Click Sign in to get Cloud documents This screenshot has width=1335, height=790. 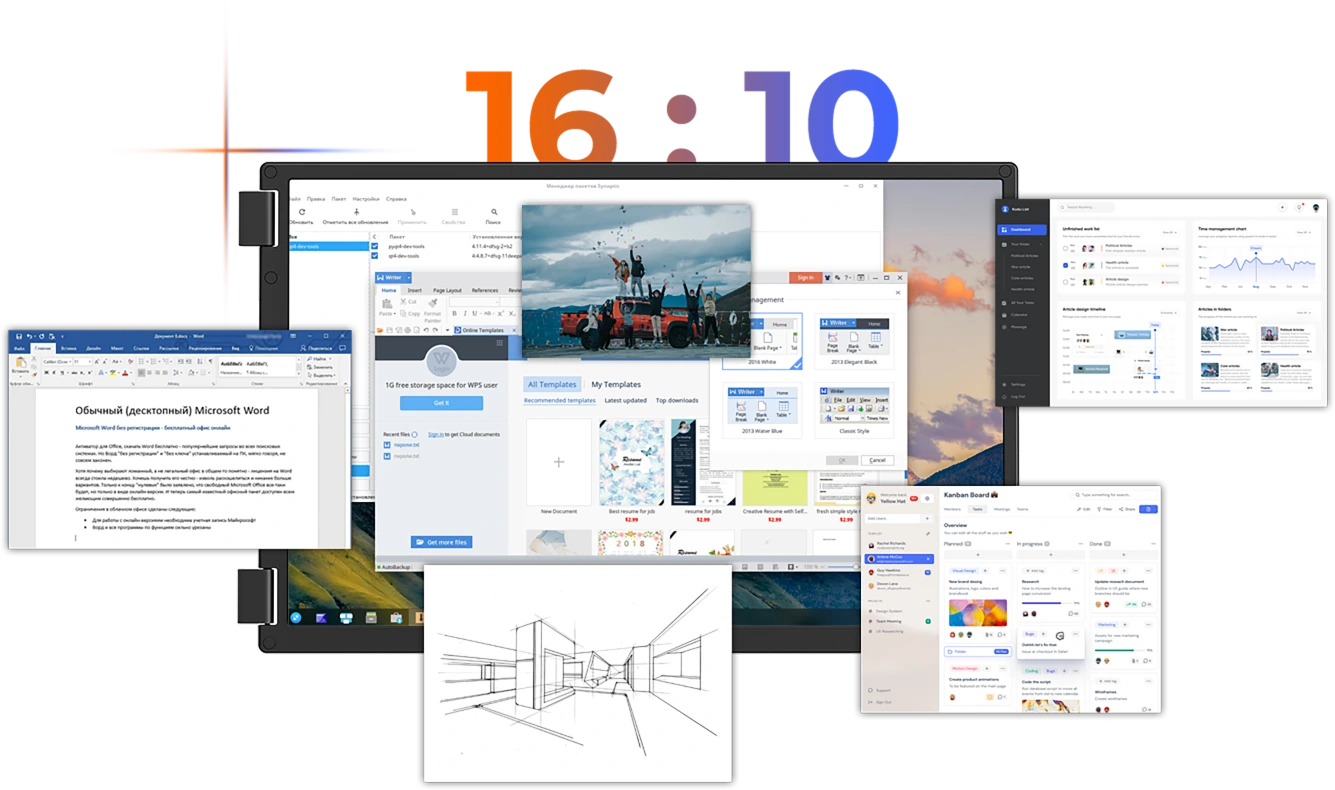(x=438, y=433)
